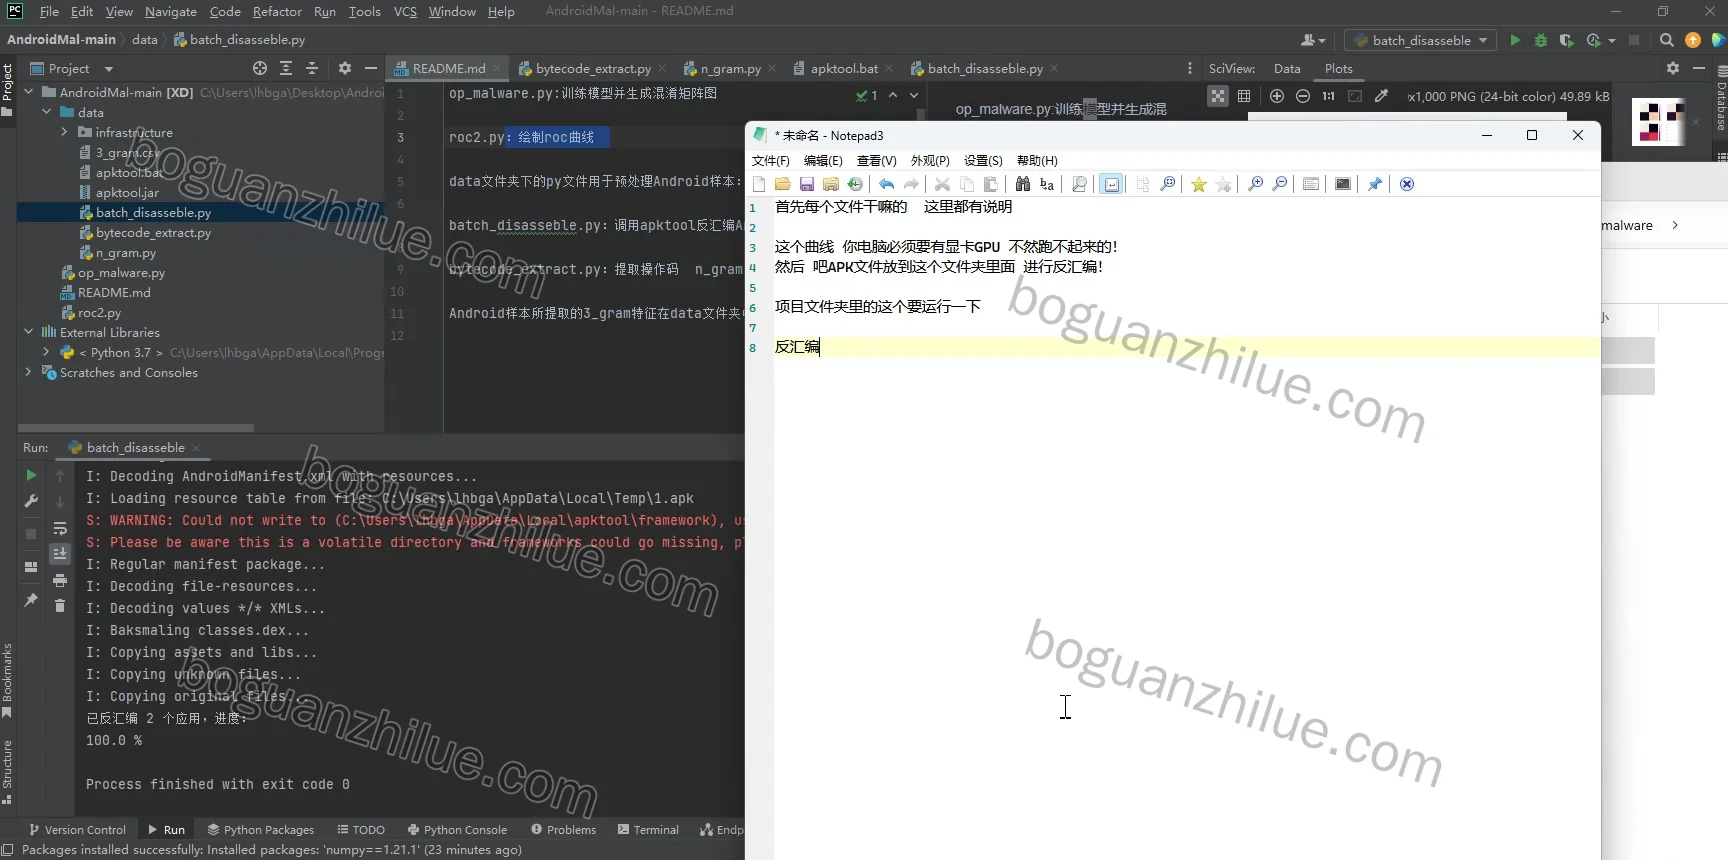The width and height of the screenshot is (1728, 860).
Task: Open the Refactor menu in PyCharm
Action: 277,11
